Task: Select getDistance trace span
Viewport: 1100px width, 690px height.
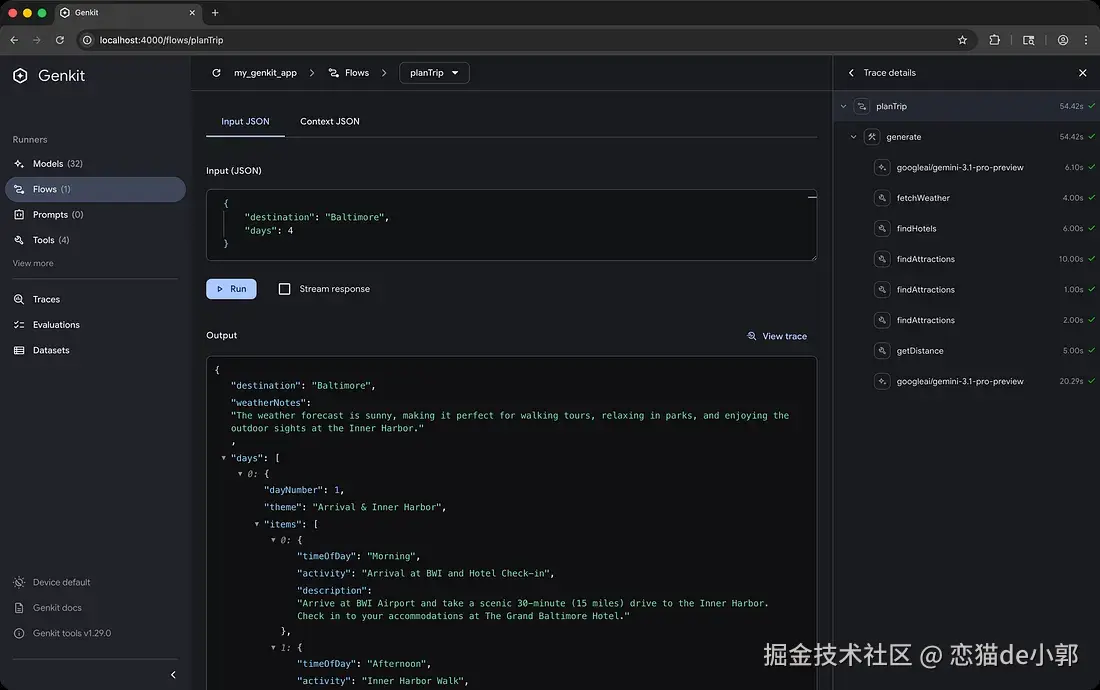Action: click(x=967, y=351)
